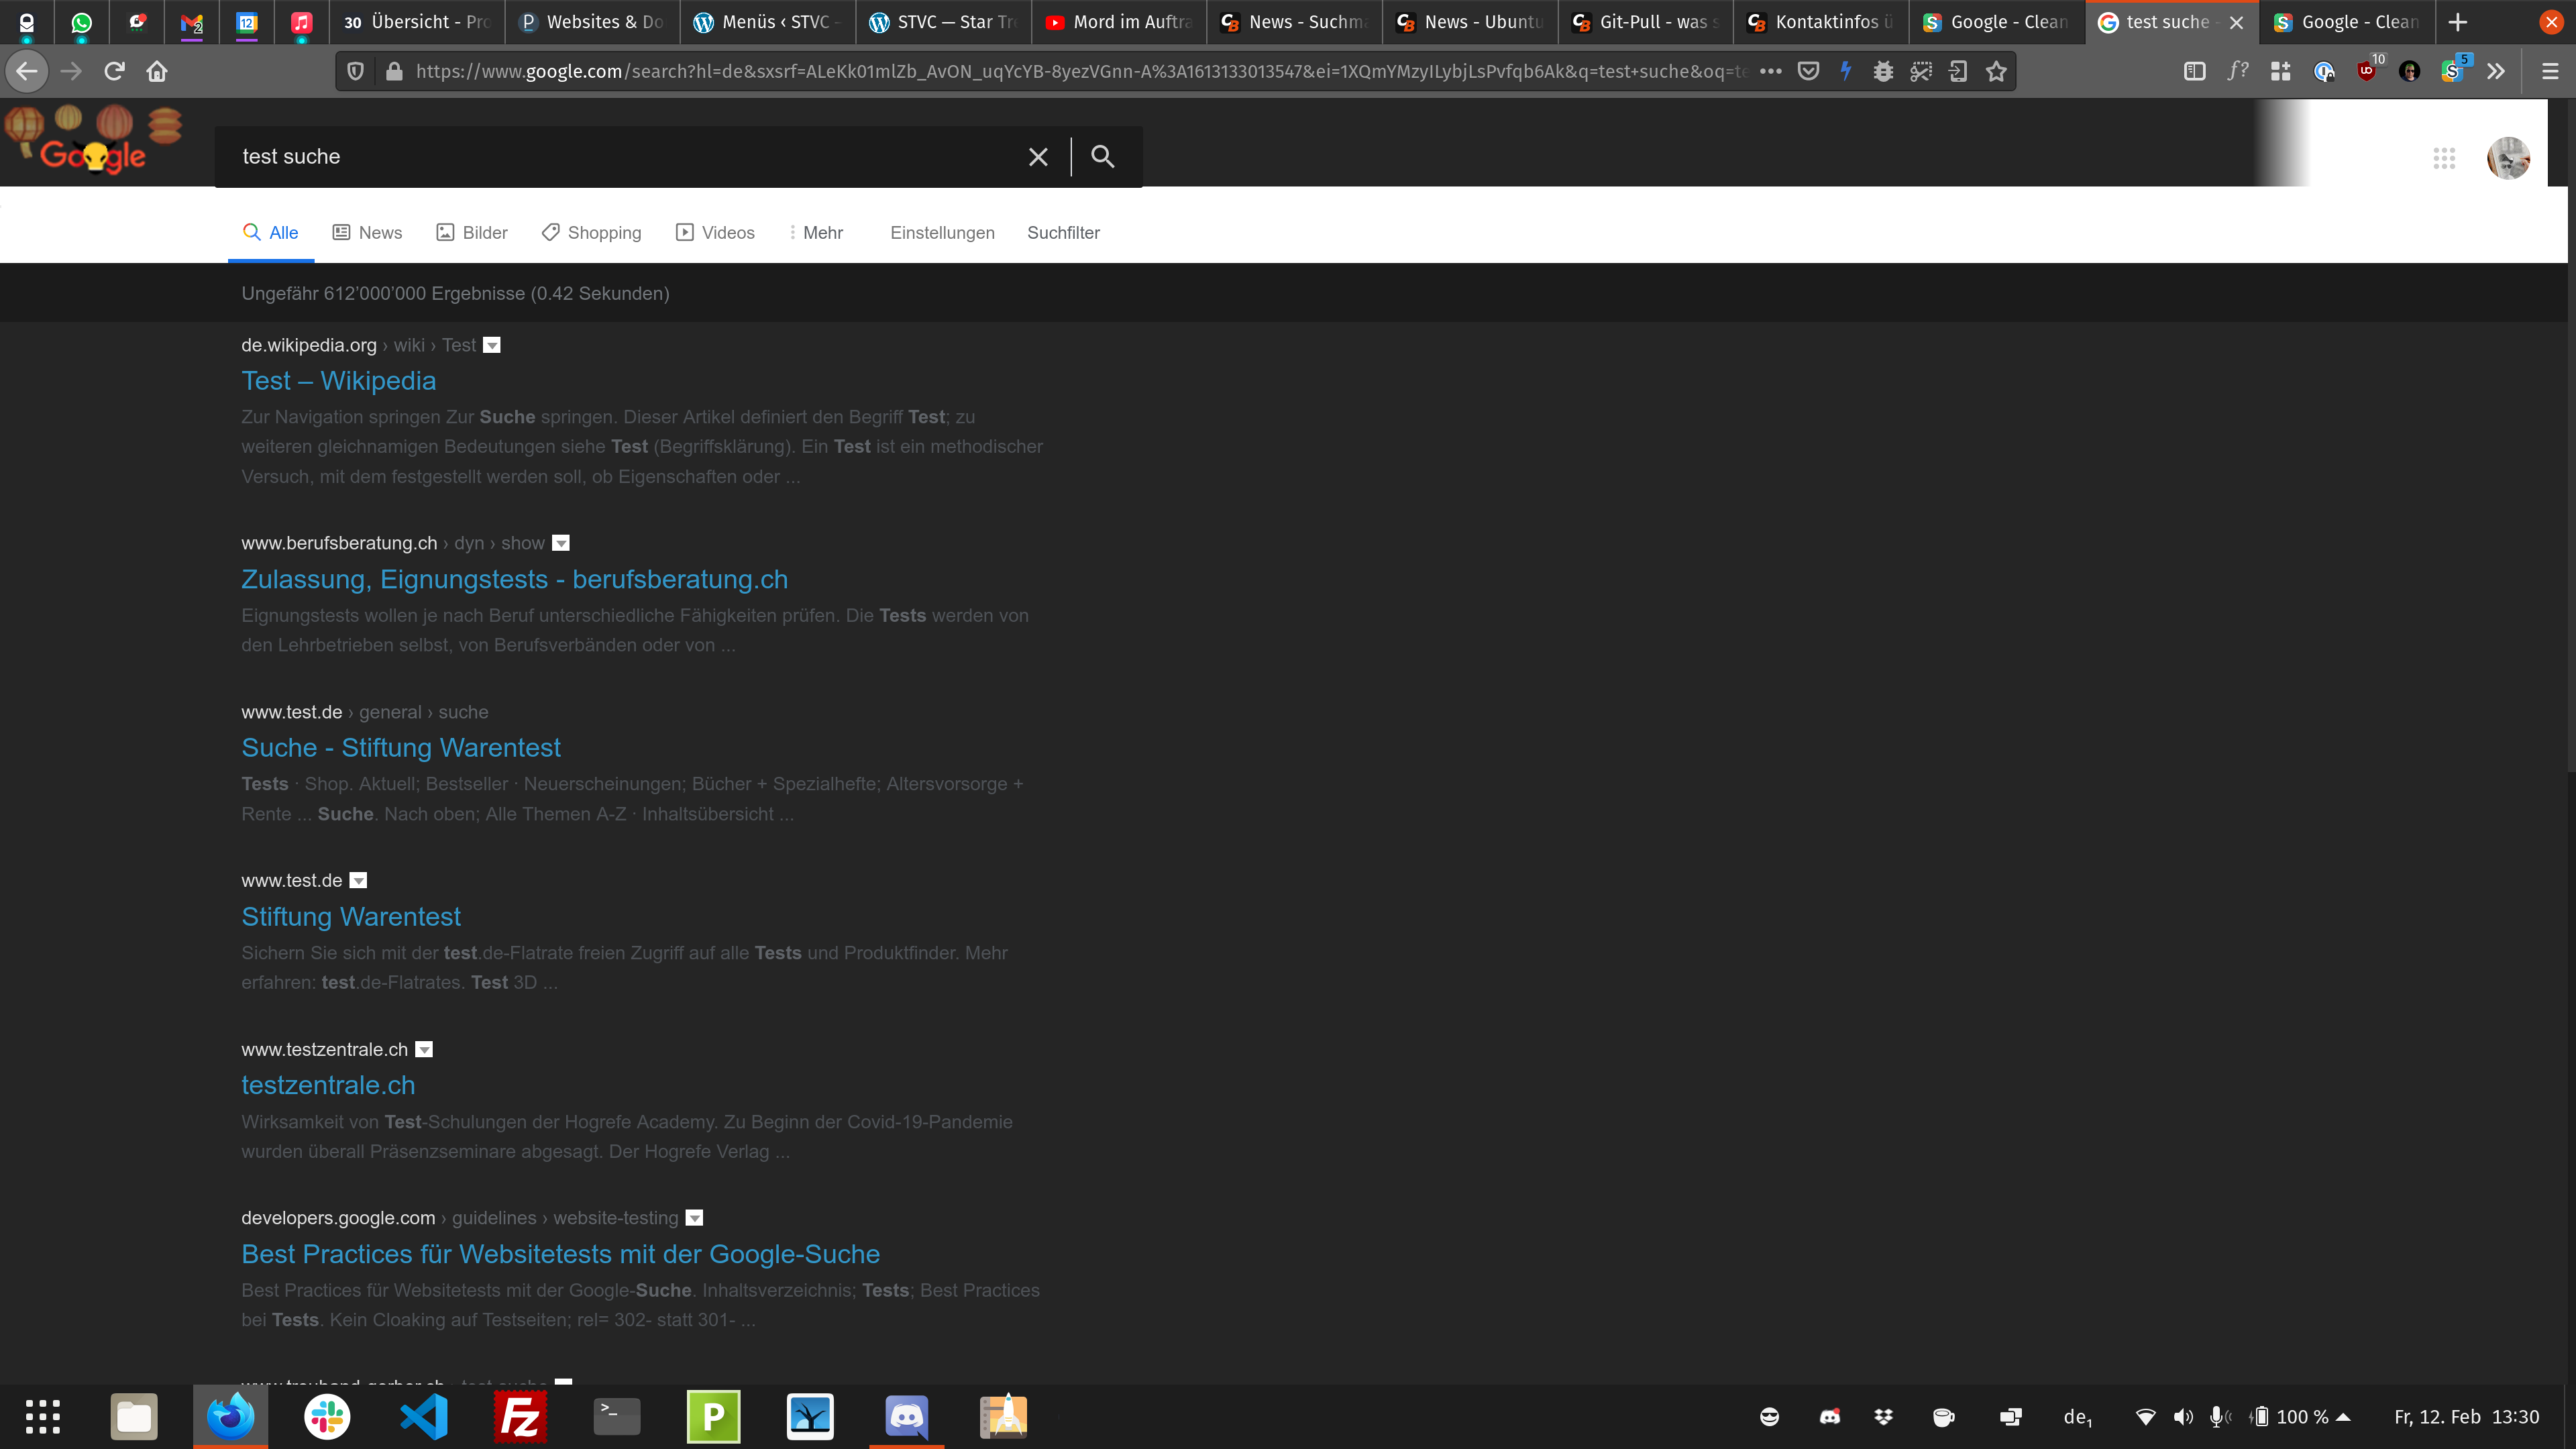
Task: Reload the current page
Action: point(114,71)
